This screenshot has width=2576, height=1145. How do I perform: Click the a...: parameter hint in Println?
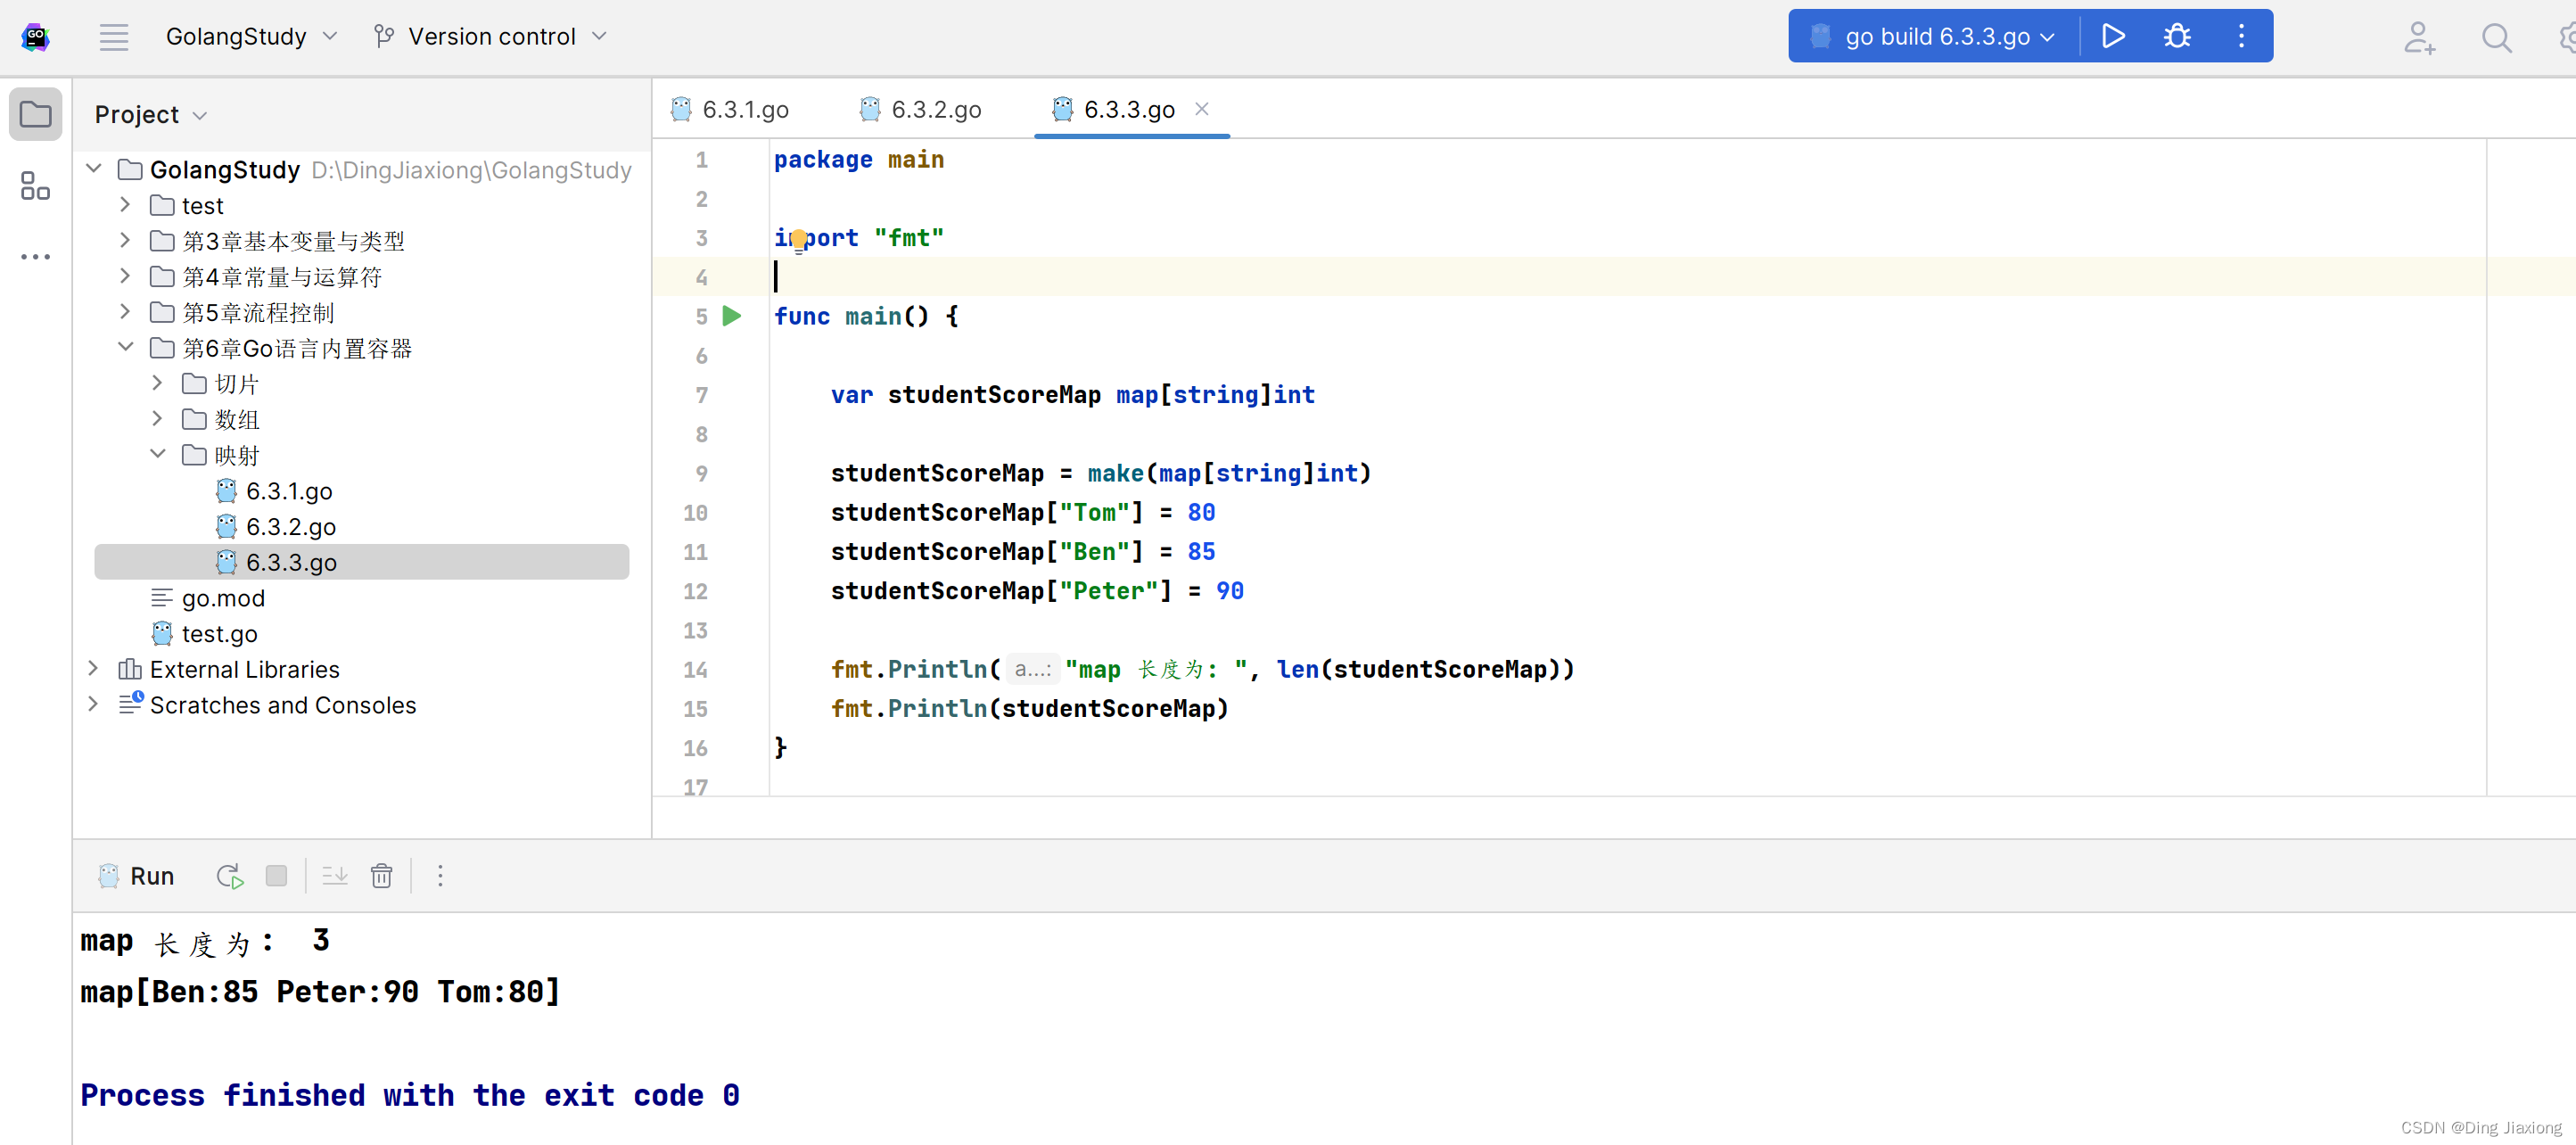pyautogui.click(x=1032, y=669)
